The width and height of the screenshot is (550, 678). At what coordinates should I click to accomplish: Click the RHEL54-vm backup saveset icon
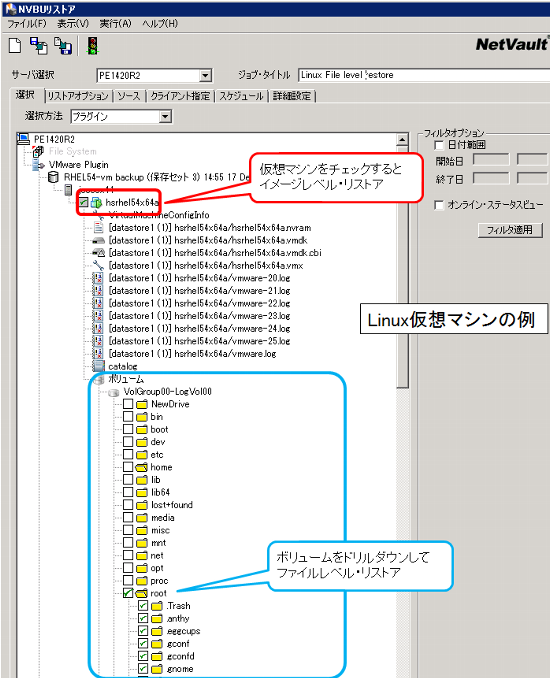pyautogui.click(x=53, y=177)
